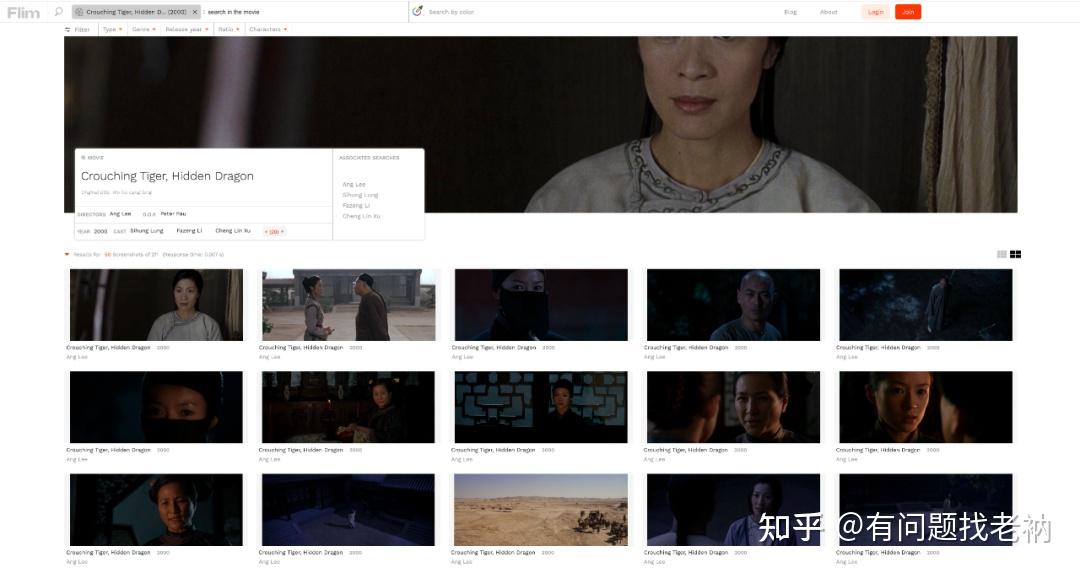Viewport: 1080px width, 573px height.
Task: Click the color picker eyedropper icon
Action: tap(417, 11)
